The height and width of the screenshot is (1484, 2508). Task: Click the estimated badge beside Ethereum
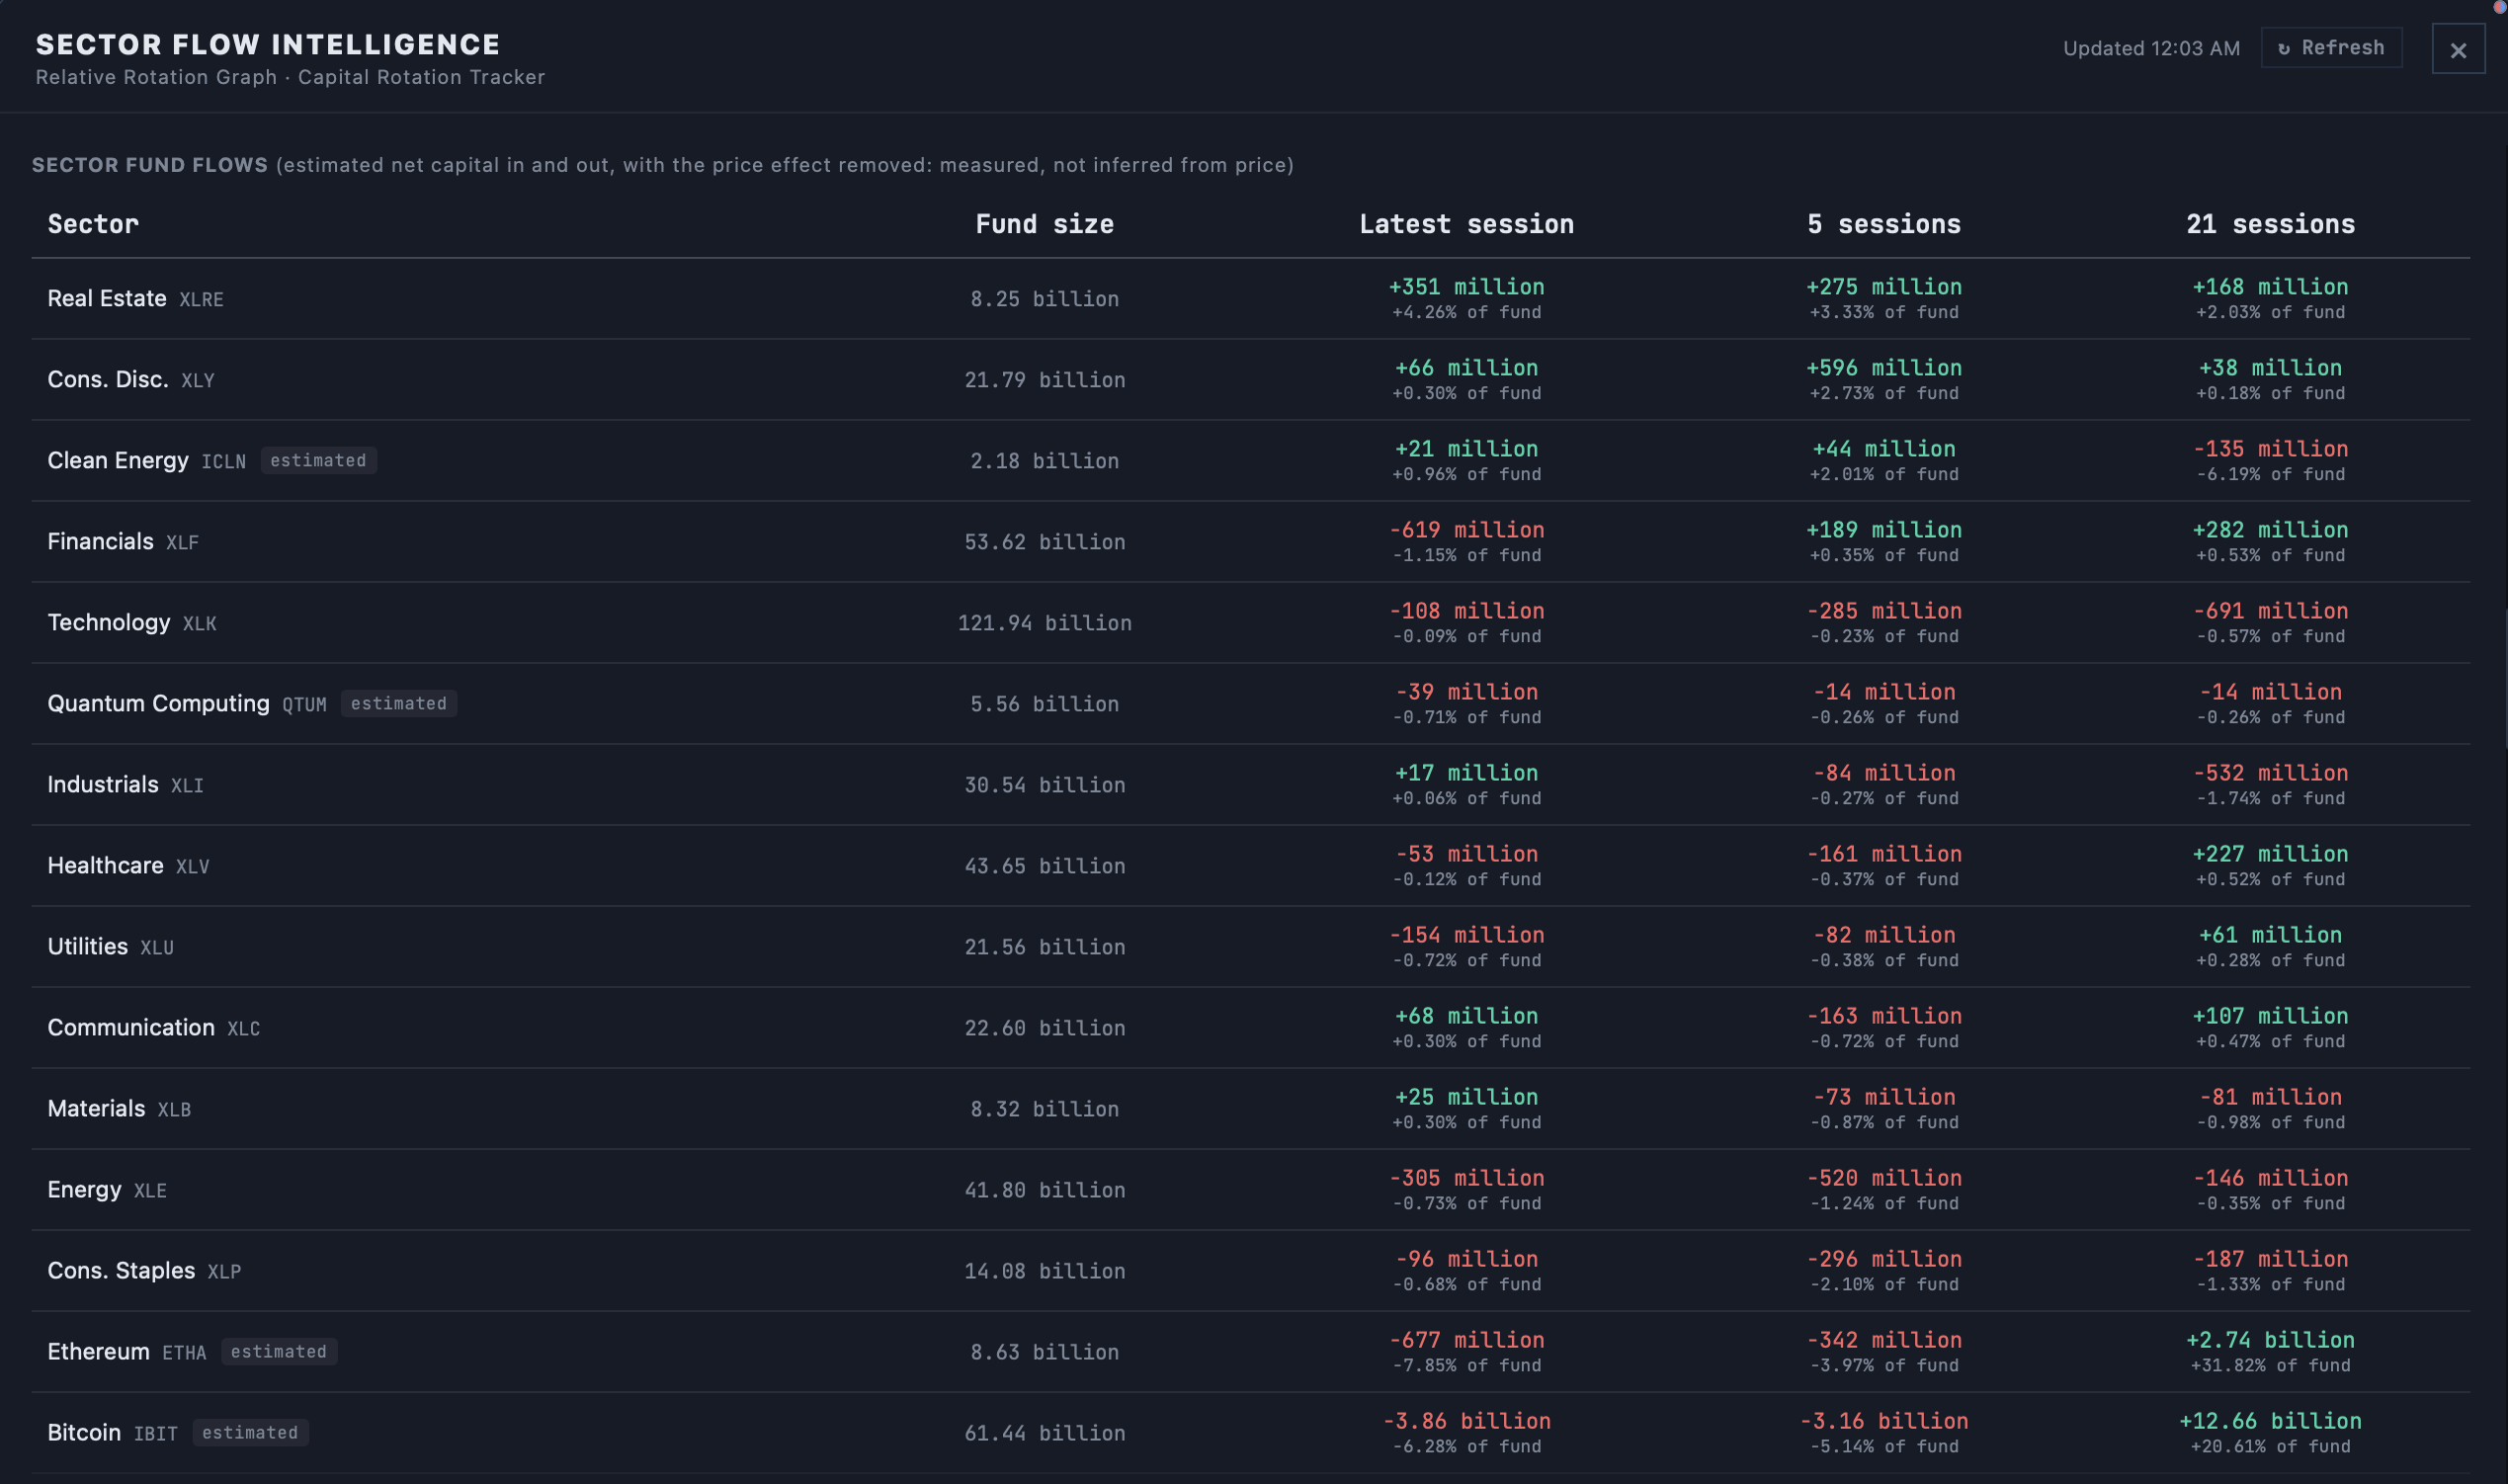(279, 1352)
